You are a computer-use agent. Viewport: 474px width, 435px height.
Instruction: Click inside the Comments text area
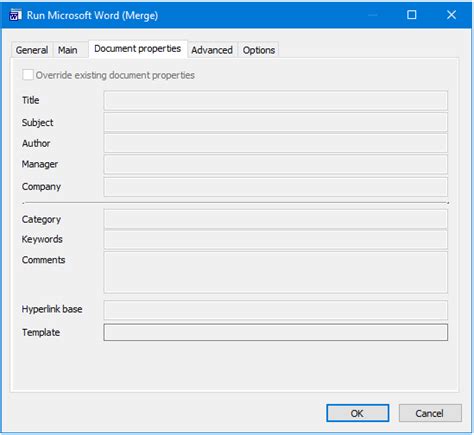(x=275, y=272)
